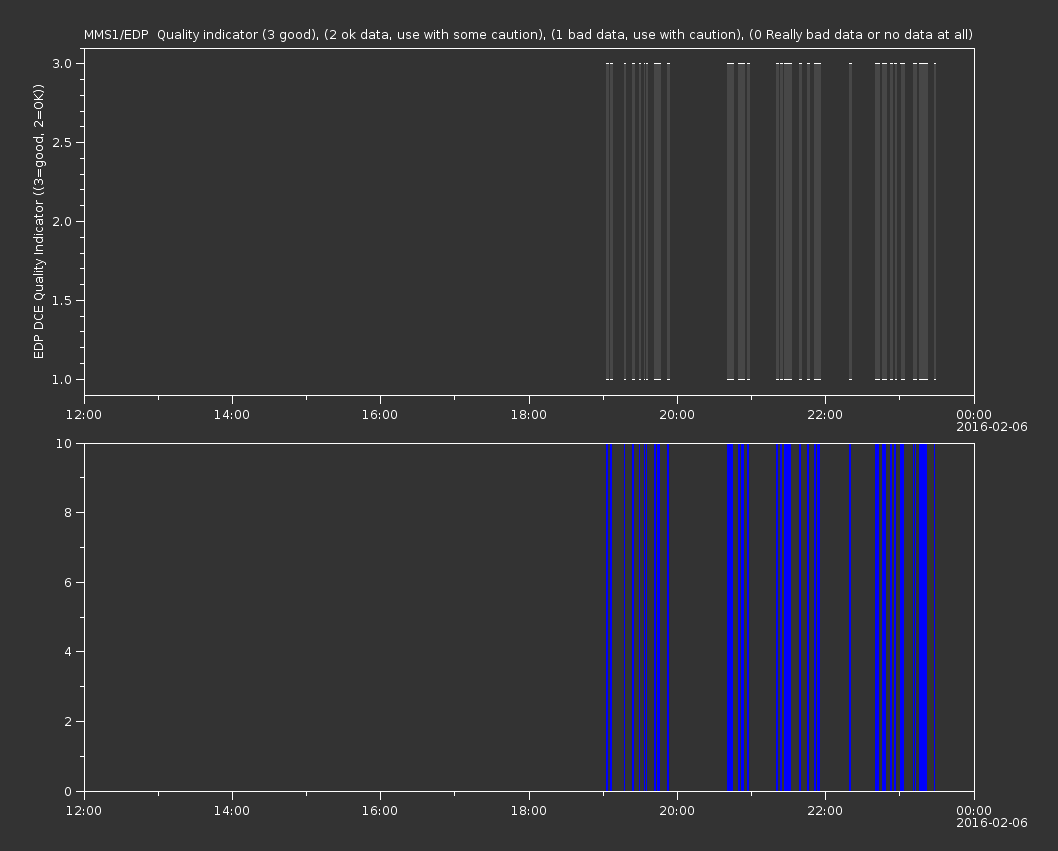Select the 2.0 tick label on upper plot
Image resolution: width=1058 pixels, height=851 pixels.
tap(62, 221)
